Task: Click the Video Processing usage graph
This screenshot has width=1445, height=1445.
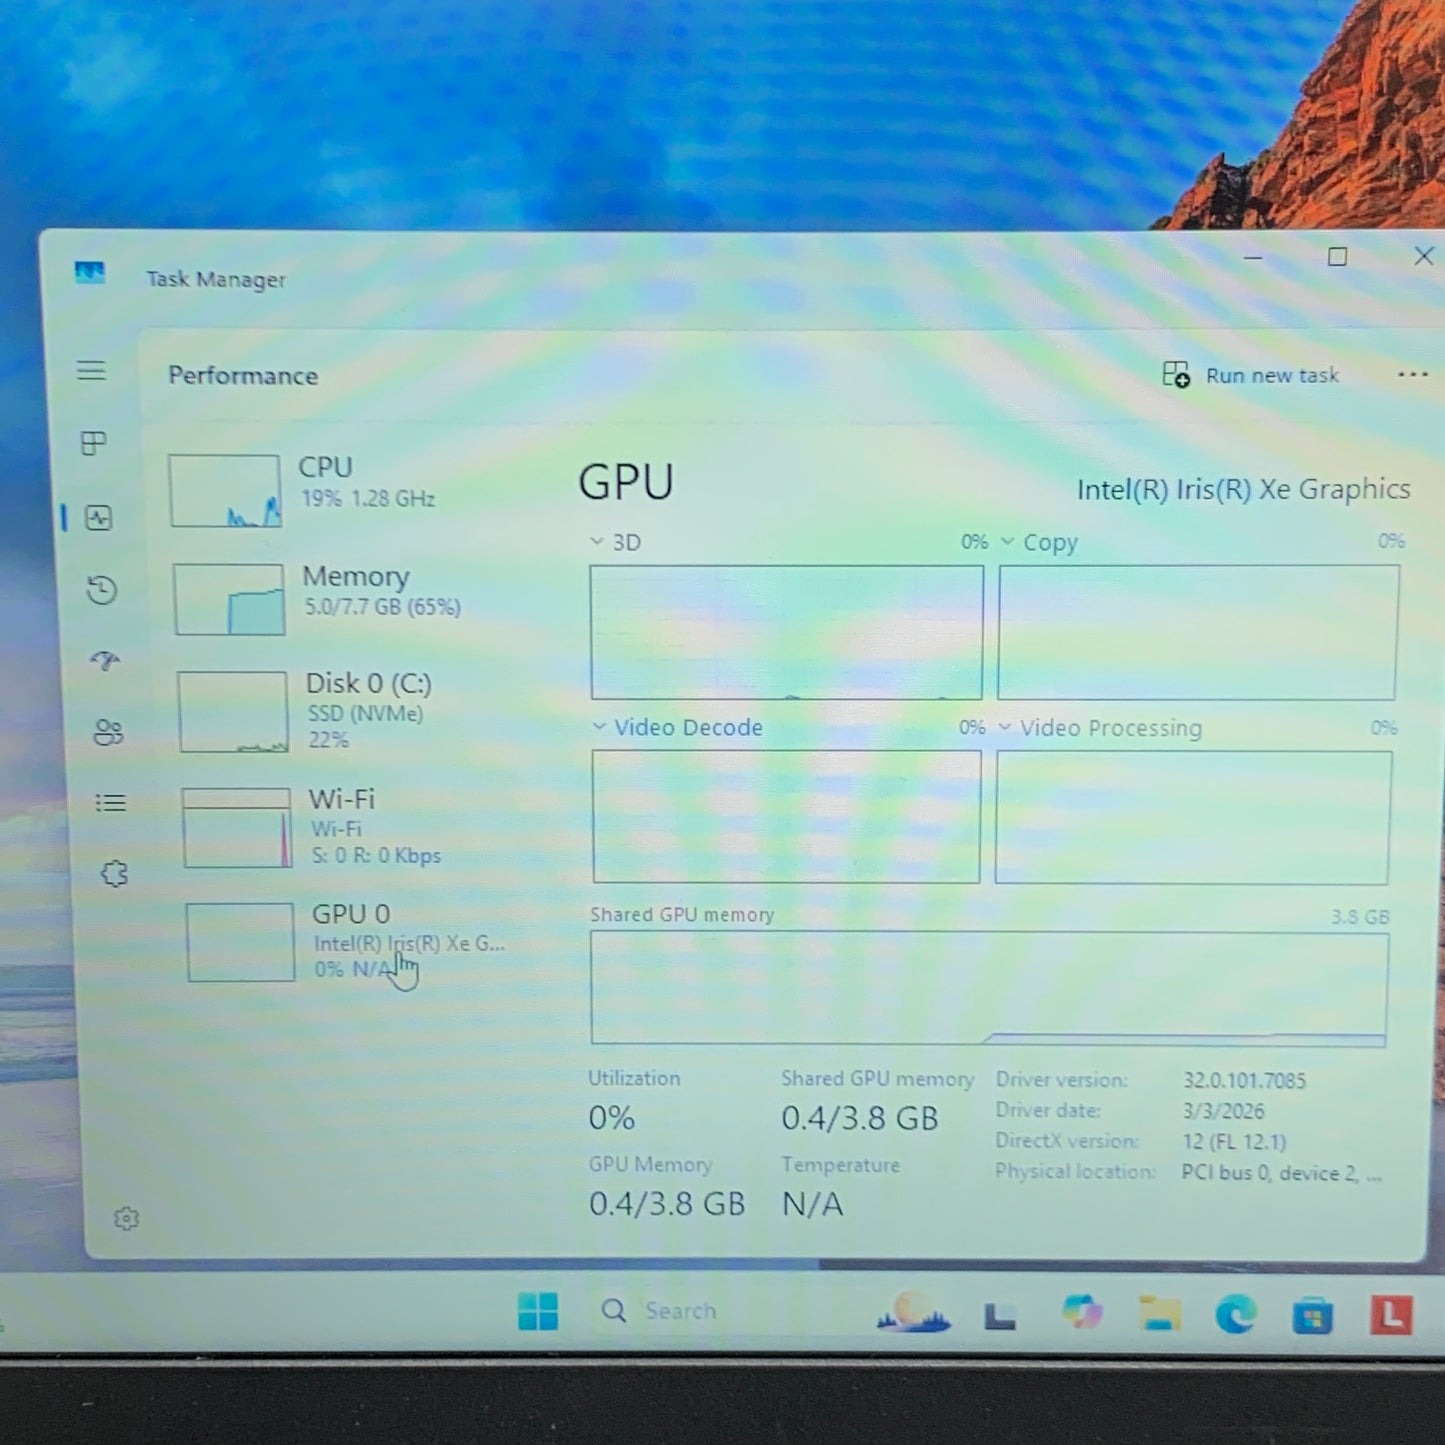Action: pos(1193,818)
